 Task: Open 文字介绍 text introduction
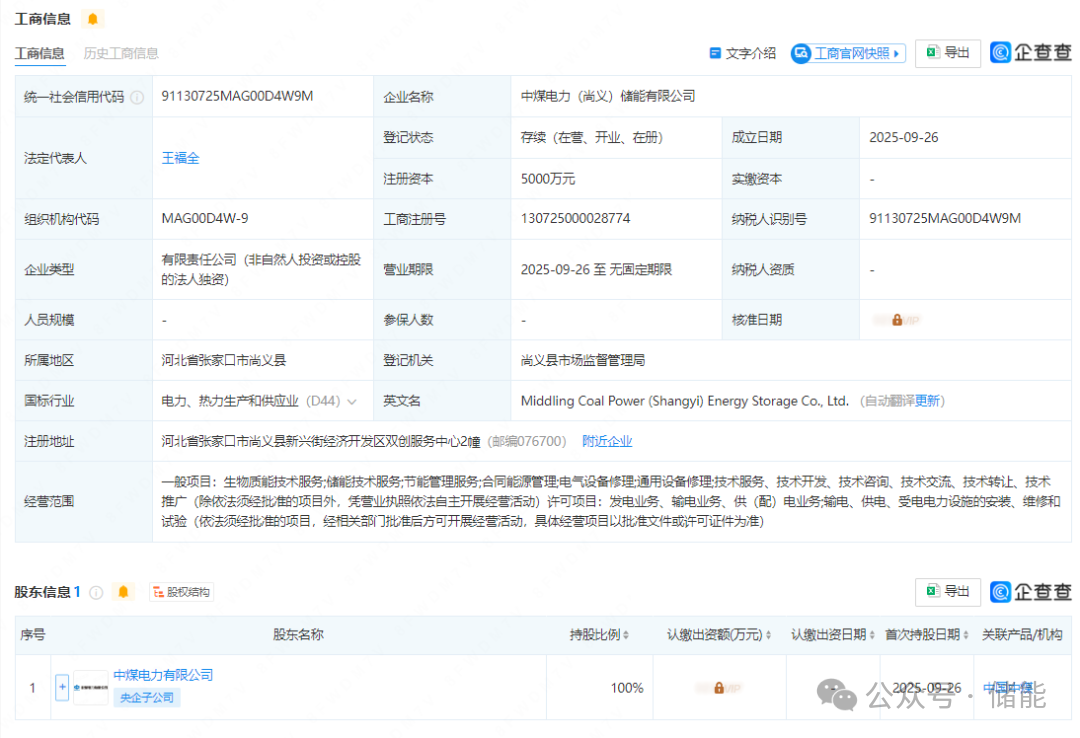pyautogui.click(x=742, y=53)
